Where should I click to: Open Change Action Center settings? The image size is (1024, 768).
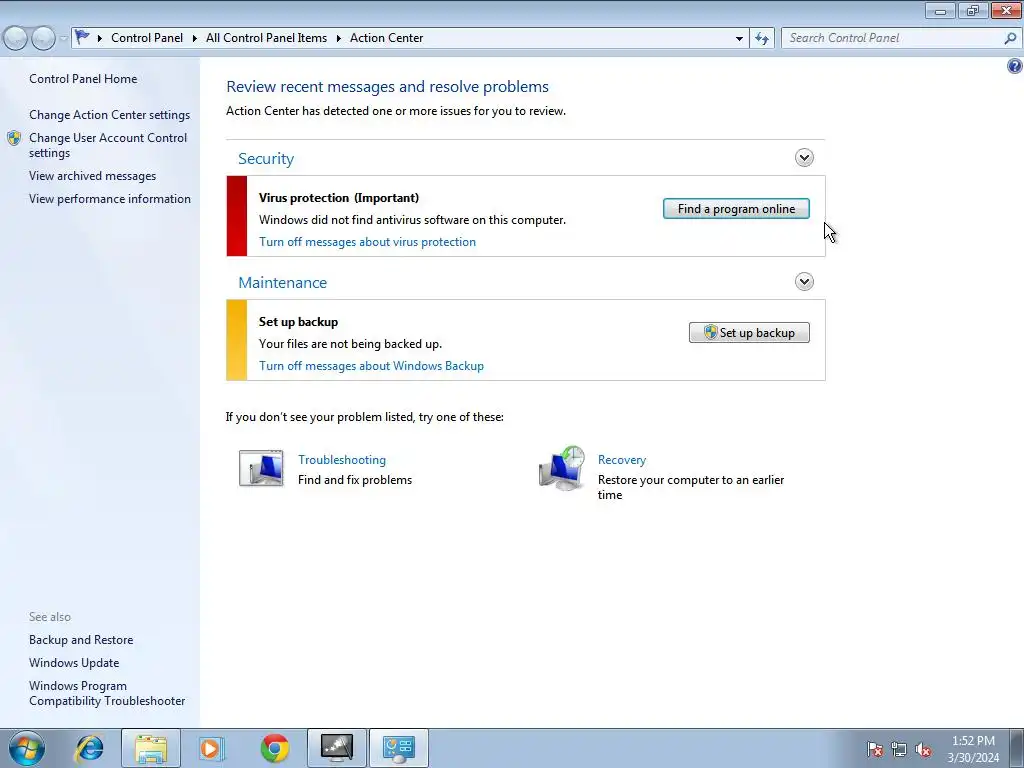[x=109, y=115]
